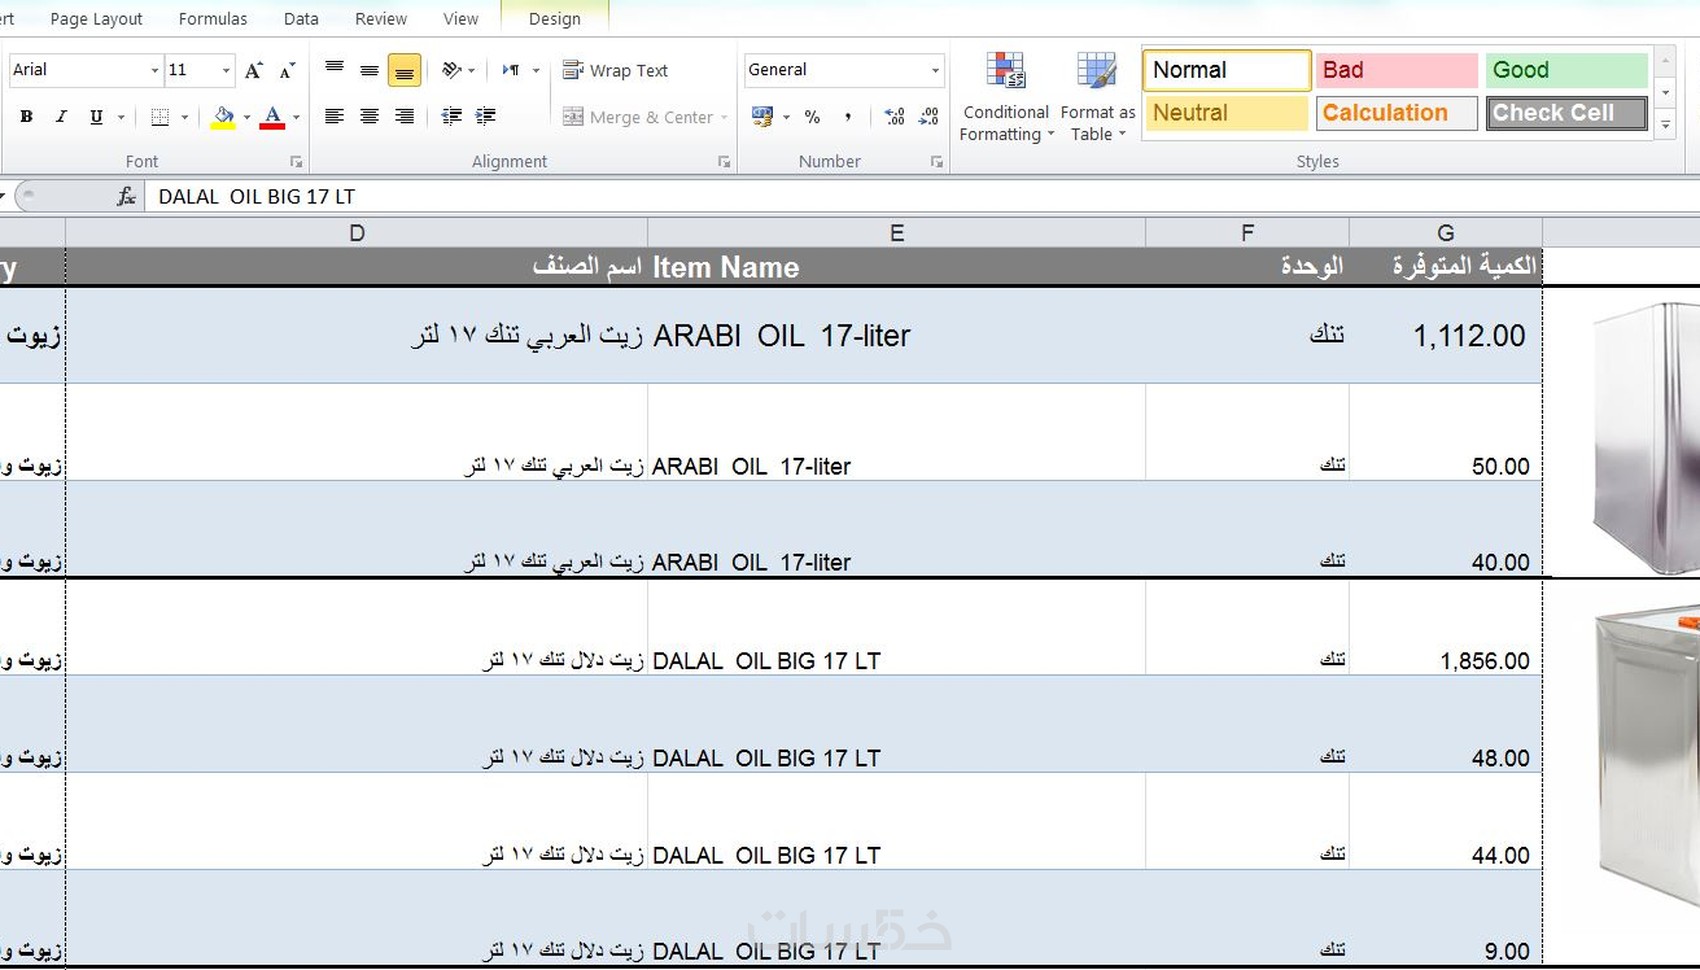Expand the cell styles gallery with More
Viewport: 1700px width, 970px height.
(x=1665, y=126)
